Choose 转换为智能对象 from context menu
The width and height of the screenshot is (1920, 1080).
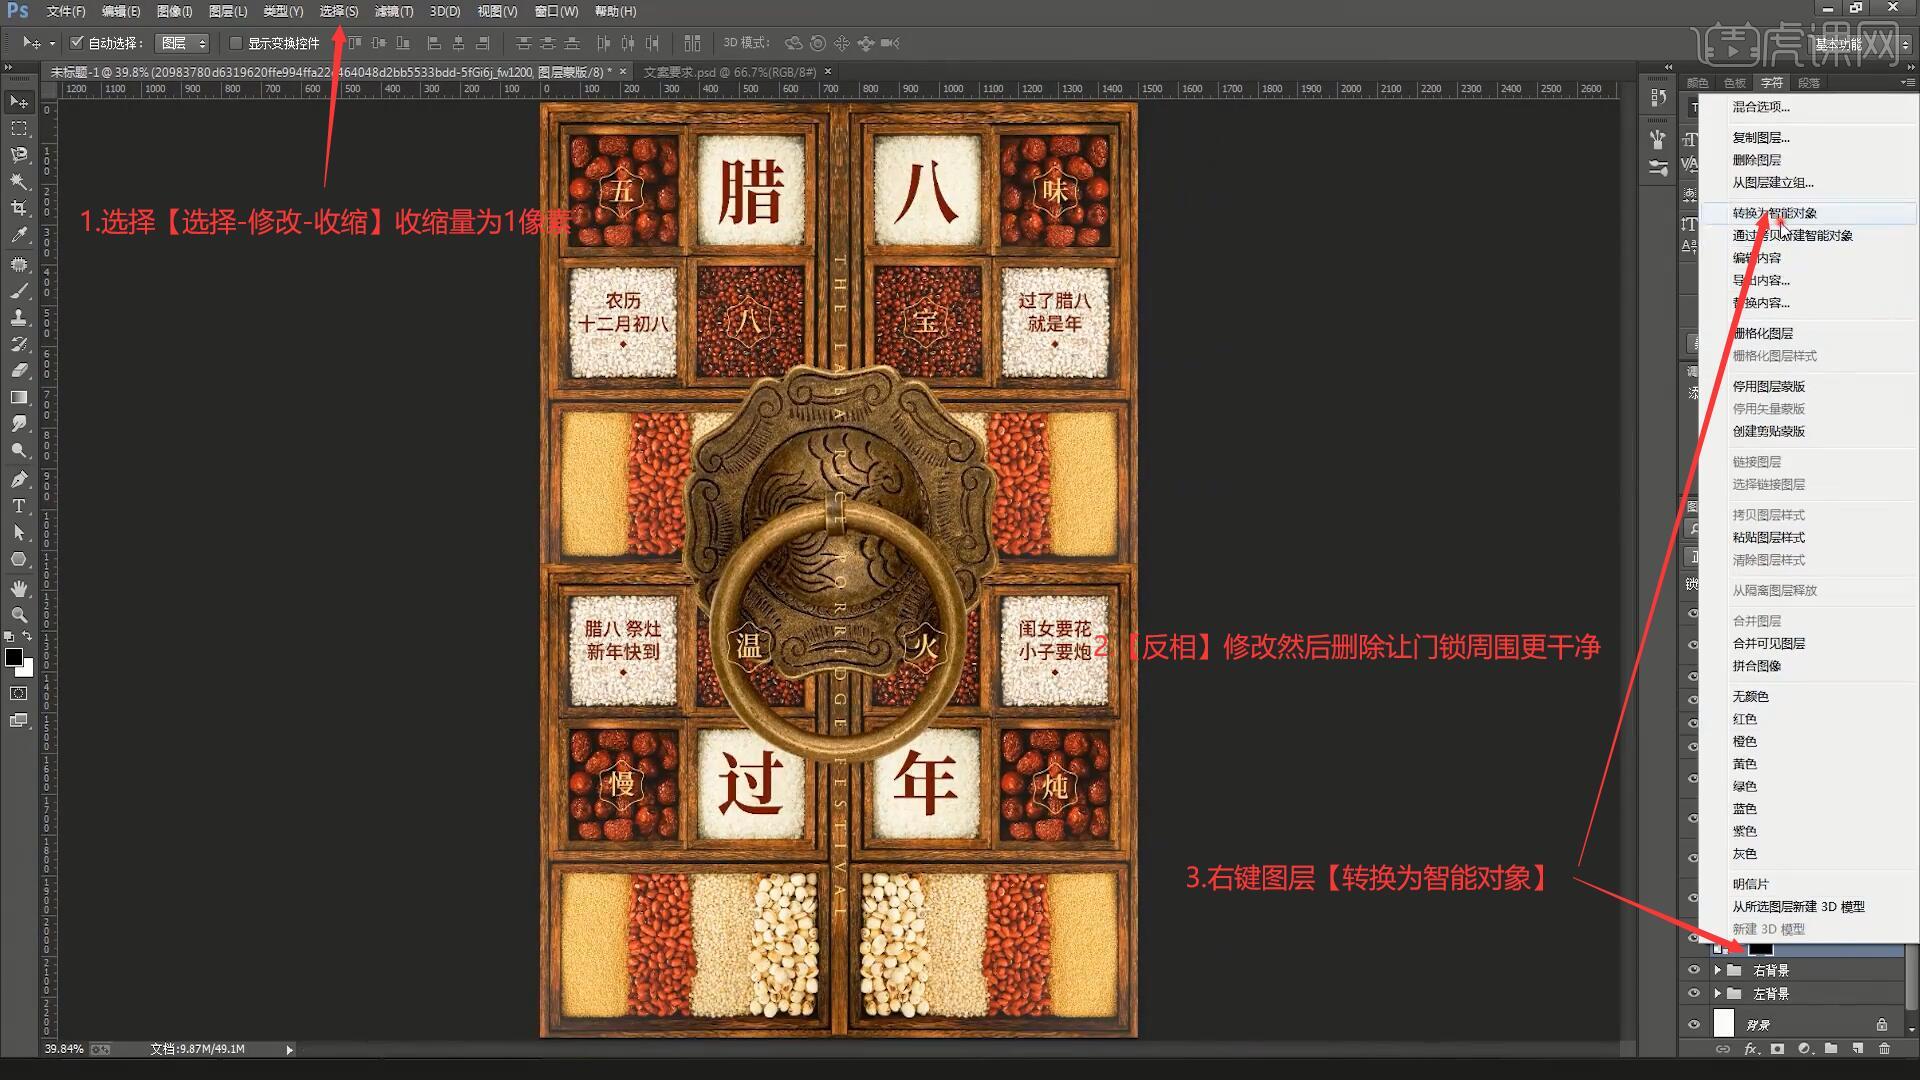tap(1774, 213)
